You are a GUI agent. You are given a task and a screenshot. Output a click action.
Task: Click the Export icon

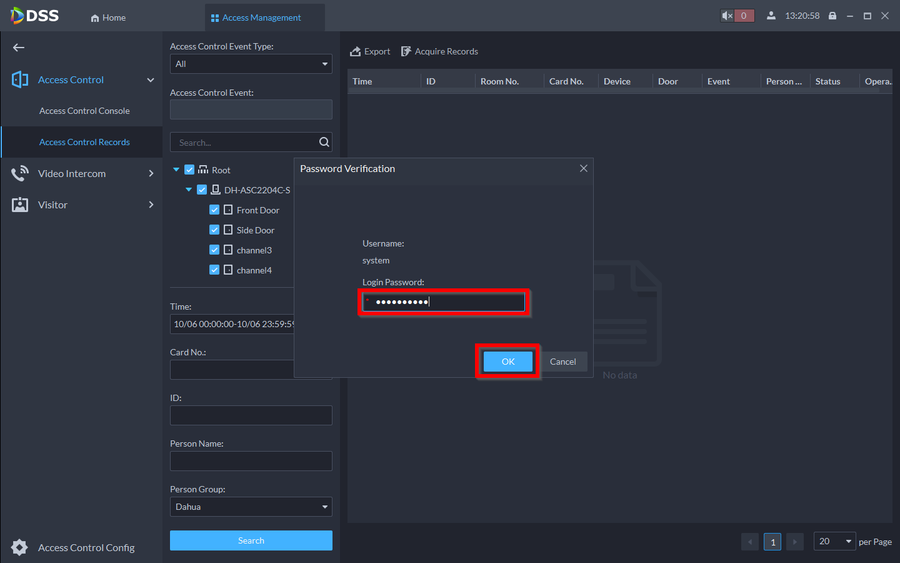pos(355,51)
